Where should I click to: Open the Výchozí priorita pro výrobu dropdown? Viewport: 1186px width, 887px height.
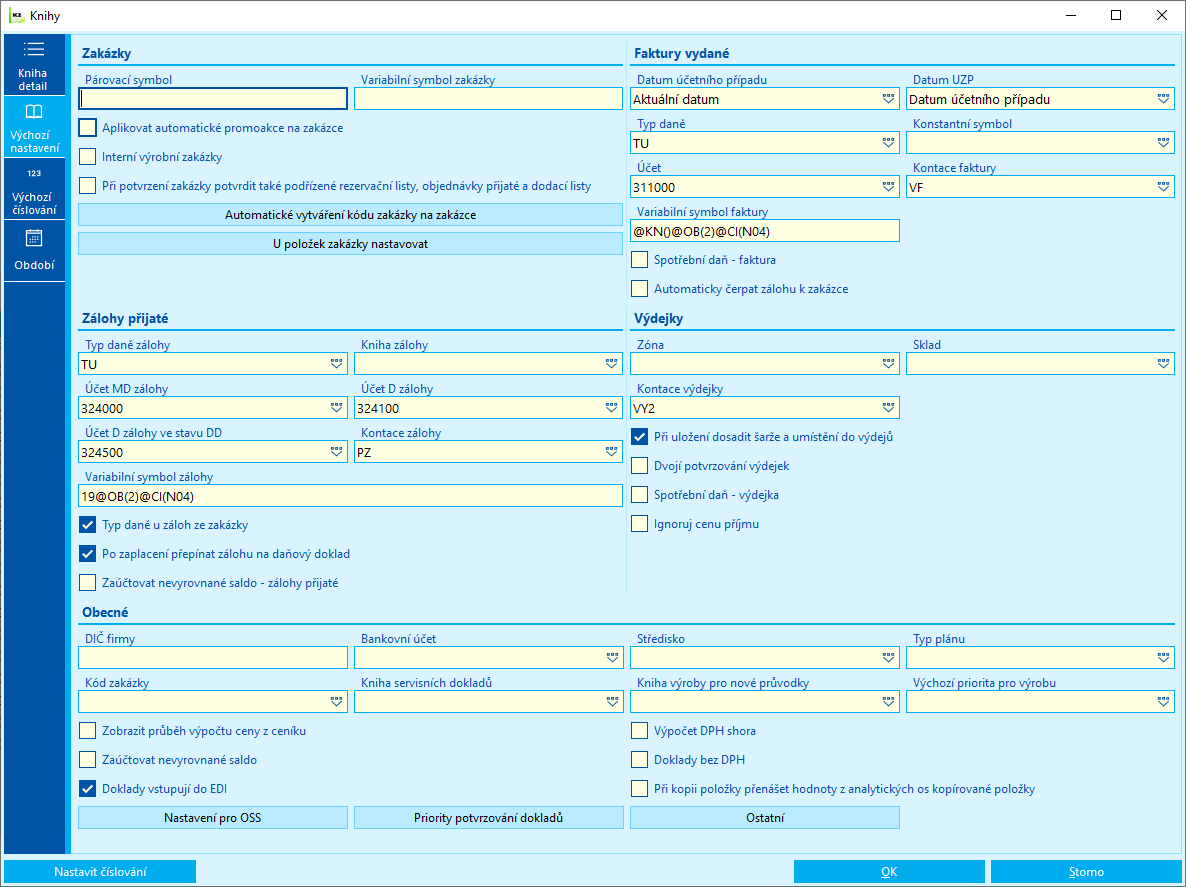pos(1163,702)
